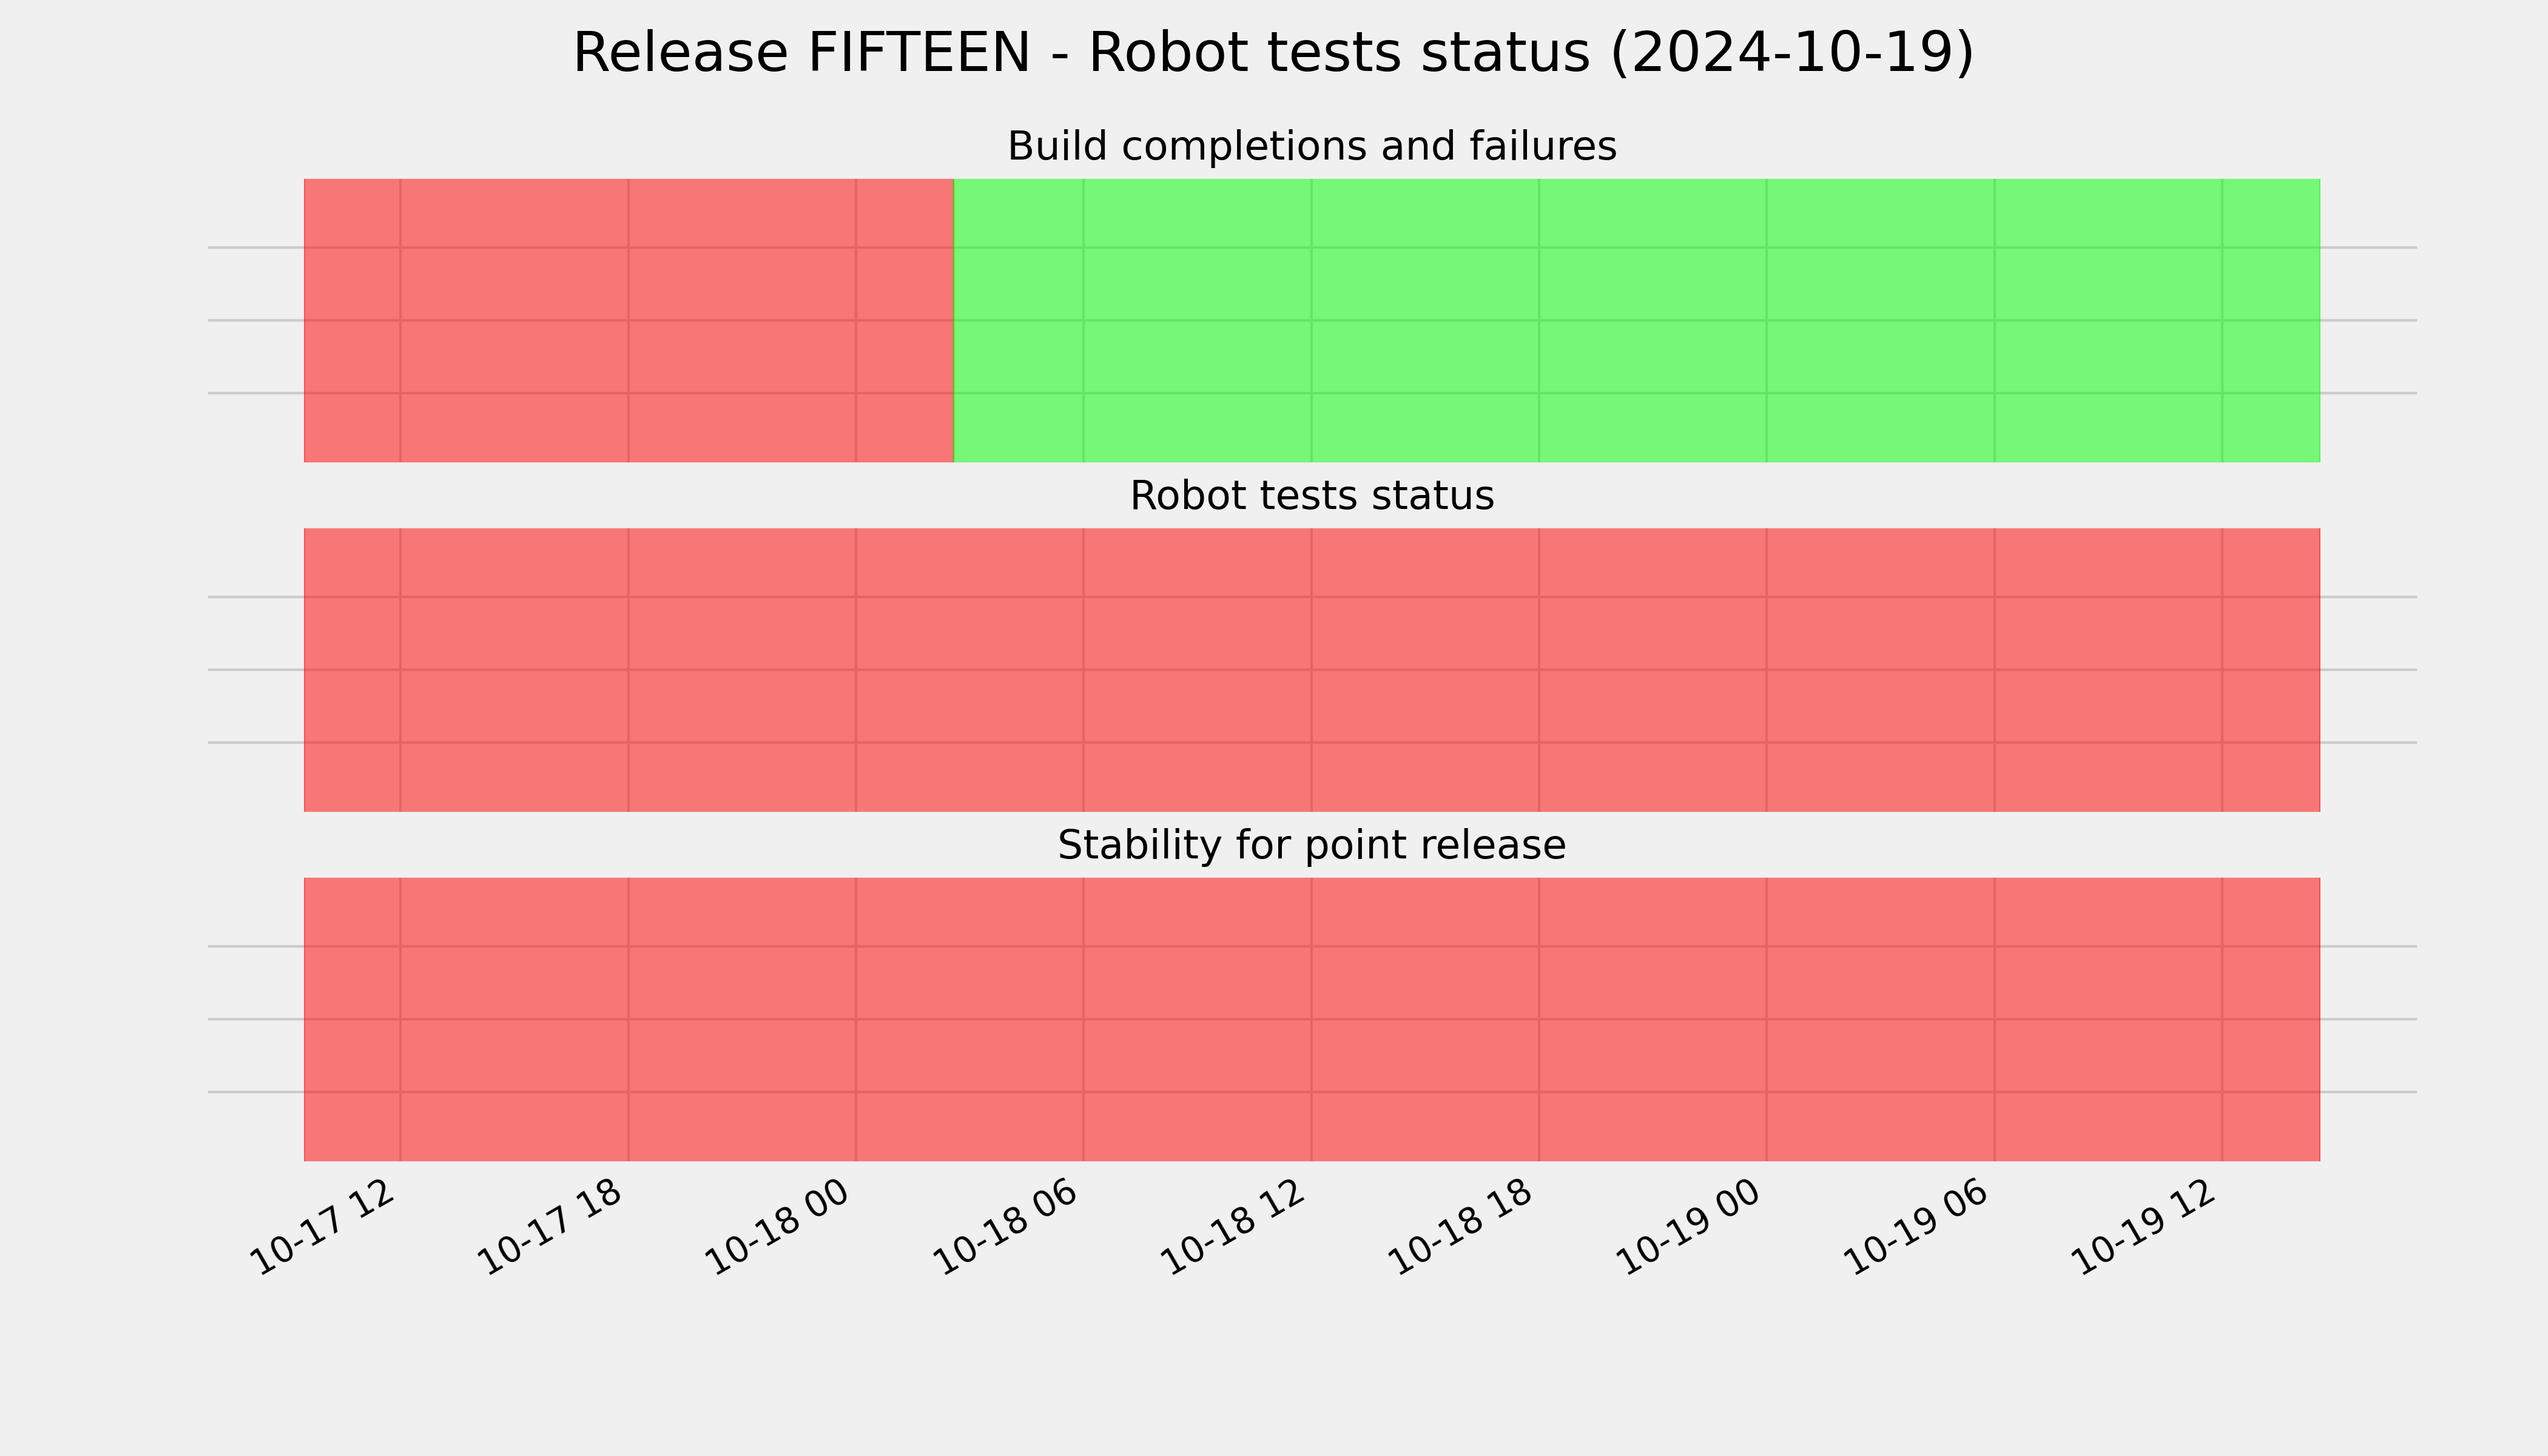Click the 'Robot tests status' subplot title
The width and height of the screenshot is (2548, 1456).
[x=1312, y=496]
